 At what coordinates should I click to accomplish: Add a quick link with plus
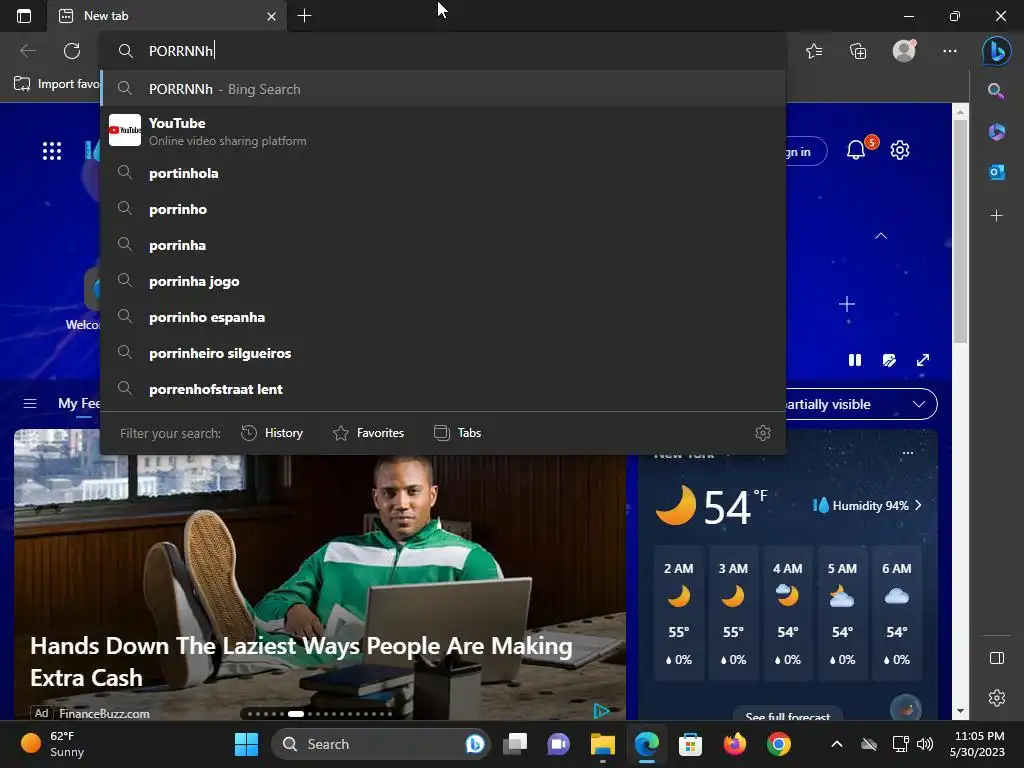coord(846,304)
